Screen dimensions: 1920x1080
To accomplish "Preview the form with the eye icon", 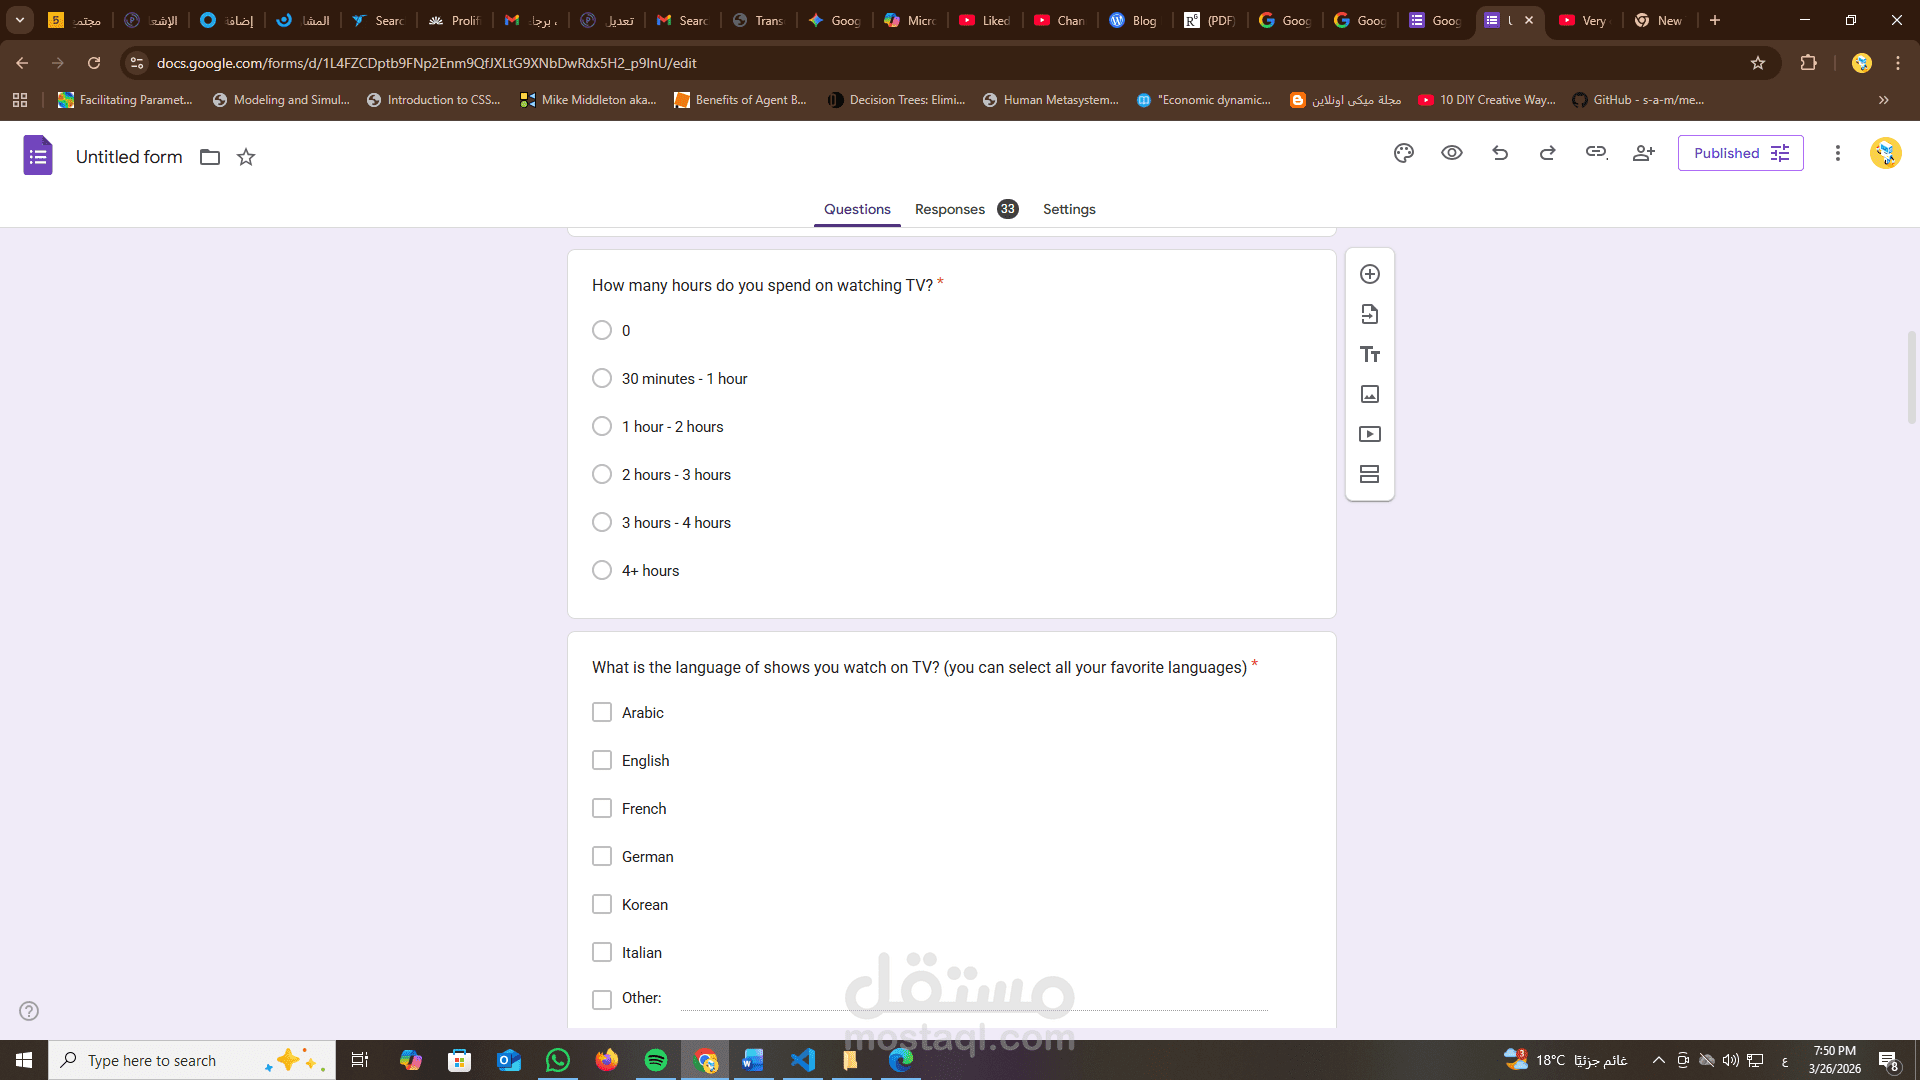I will tap(1452, 153).
